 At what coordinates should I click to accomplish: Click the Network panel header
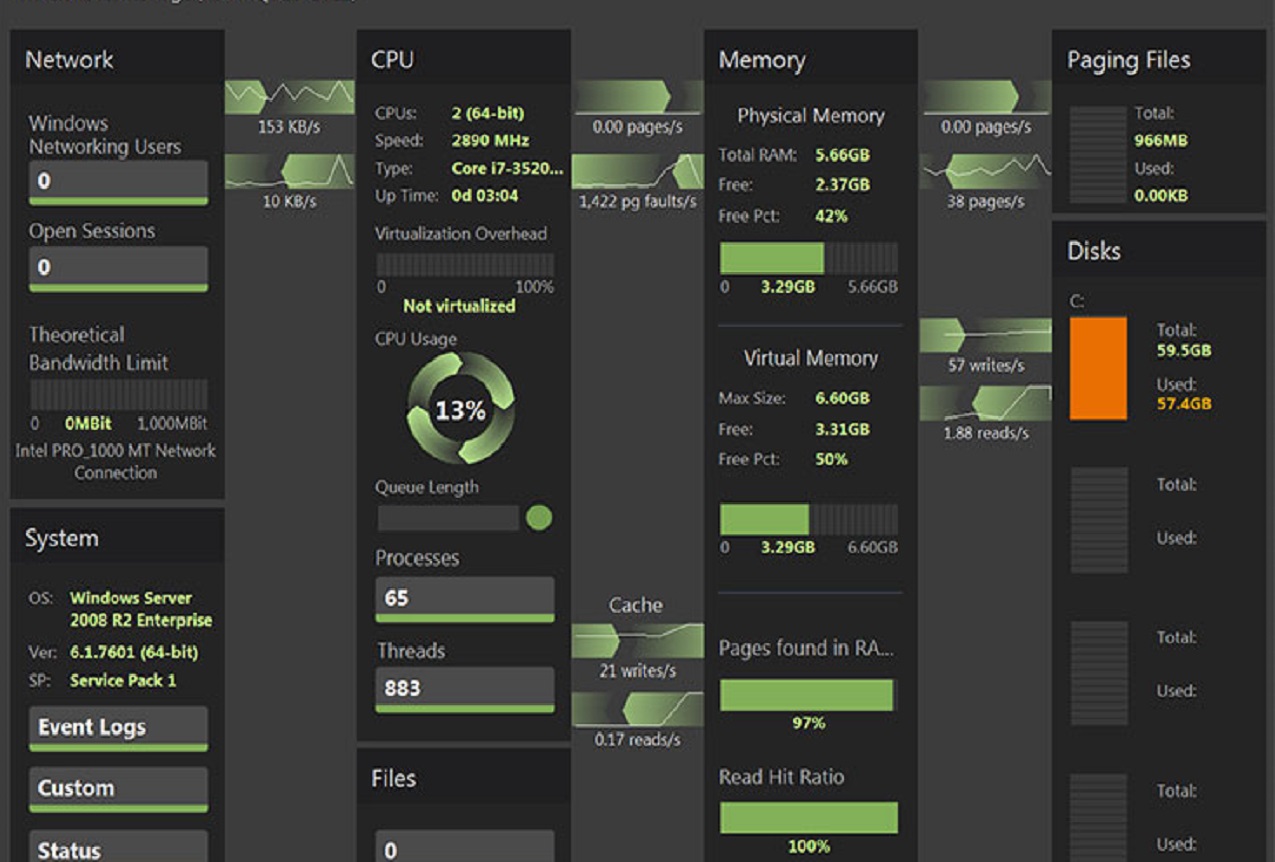click(x=117, y=59)
